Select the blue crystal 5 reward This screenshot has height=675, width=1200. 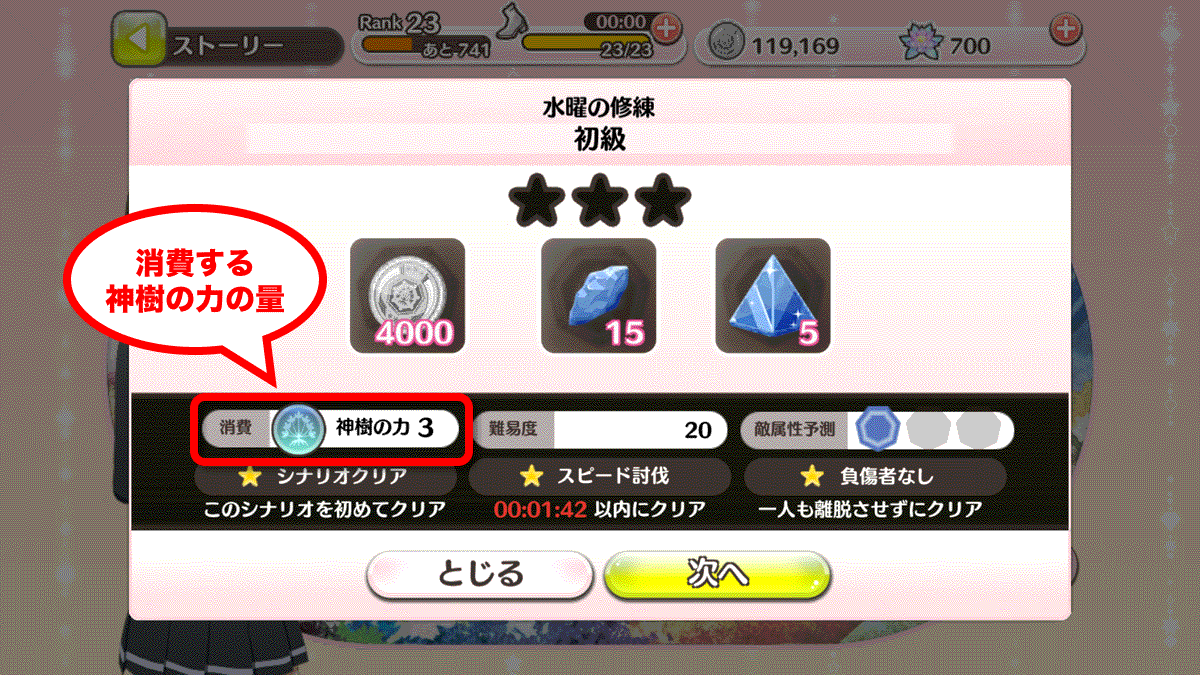pos(773,296)
